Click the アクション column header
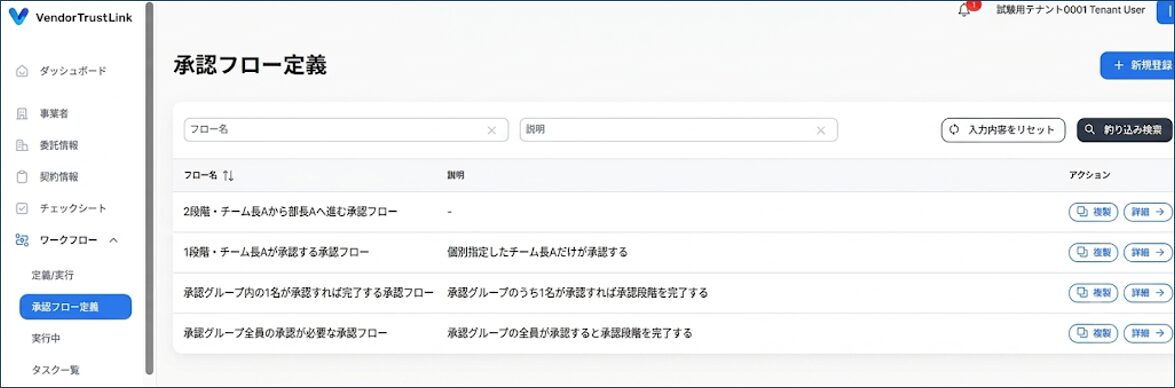The image size is (1175, 388). 1090,175
